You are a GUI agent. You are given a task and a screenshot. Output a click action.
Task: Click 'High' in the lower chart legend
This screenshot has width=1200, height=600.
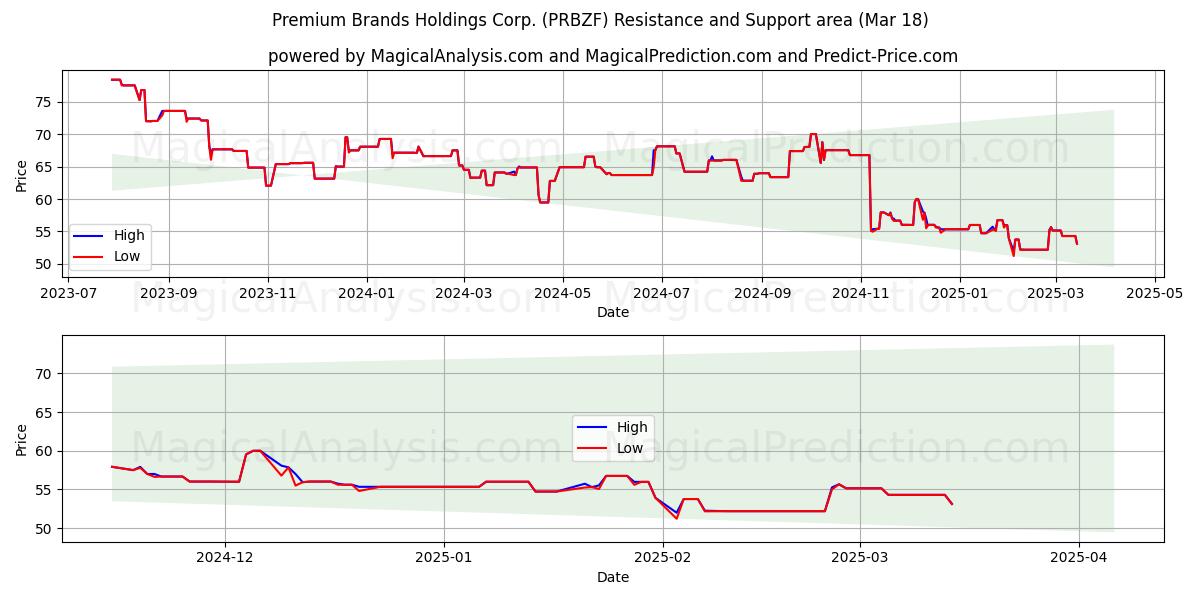(632, 427)
